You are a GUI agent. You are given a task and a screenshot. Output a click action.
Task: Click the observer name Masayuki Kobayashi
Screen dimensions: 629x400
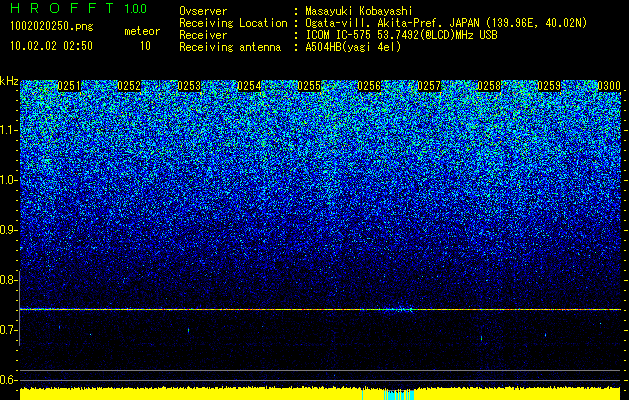point(359,11)
